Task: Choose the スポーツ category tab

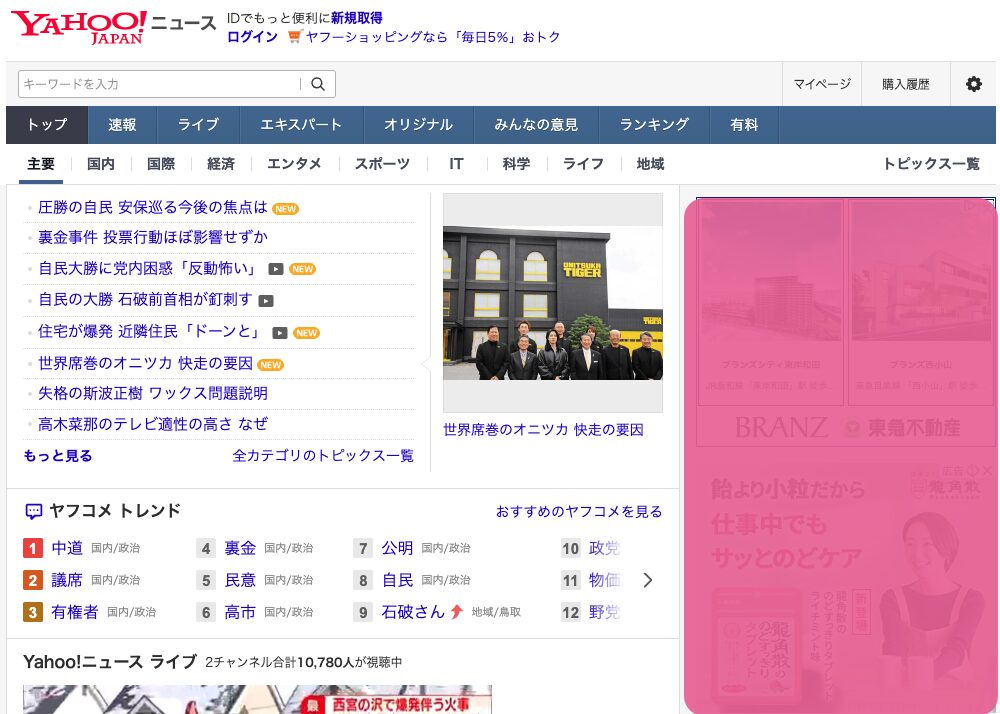Action: point(382,164)
